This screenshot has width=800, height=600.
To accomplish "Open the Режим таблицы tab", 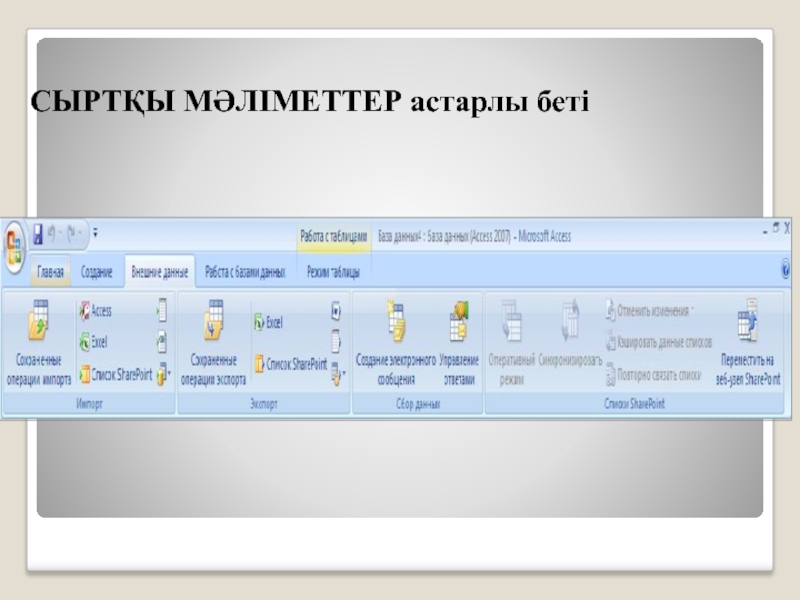I will pyautogui.click(x=333, y=272).
